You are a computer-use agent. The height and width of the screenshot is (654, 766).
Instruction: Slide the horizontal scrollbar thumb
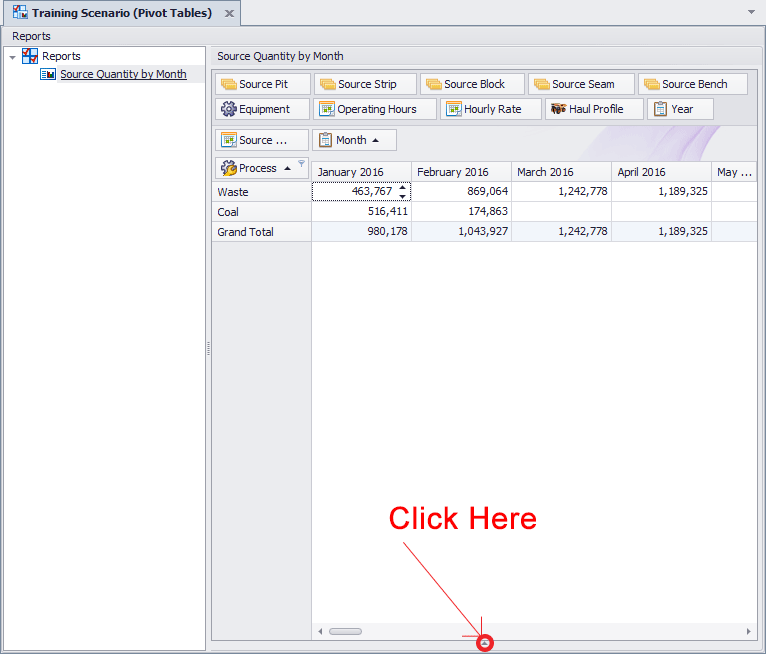pos(345,632)
